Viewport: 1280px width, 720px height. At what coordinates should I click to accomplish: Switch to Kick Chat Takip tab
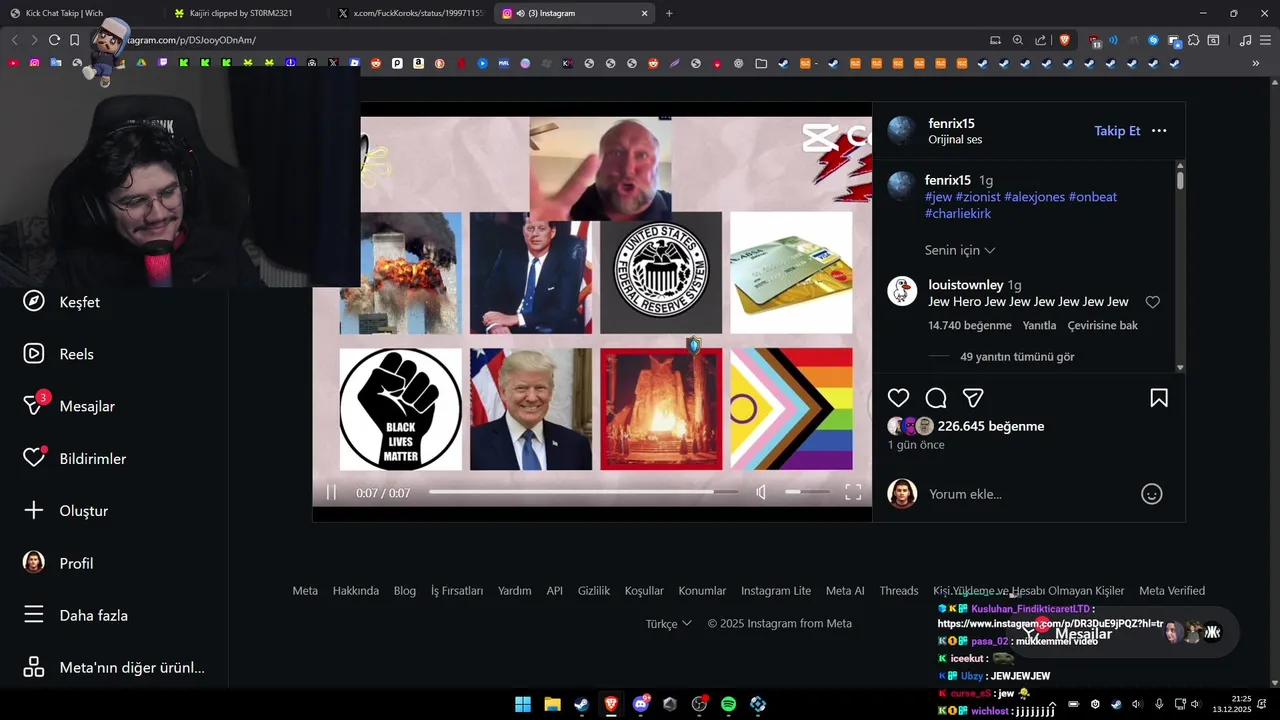point(80,13)
